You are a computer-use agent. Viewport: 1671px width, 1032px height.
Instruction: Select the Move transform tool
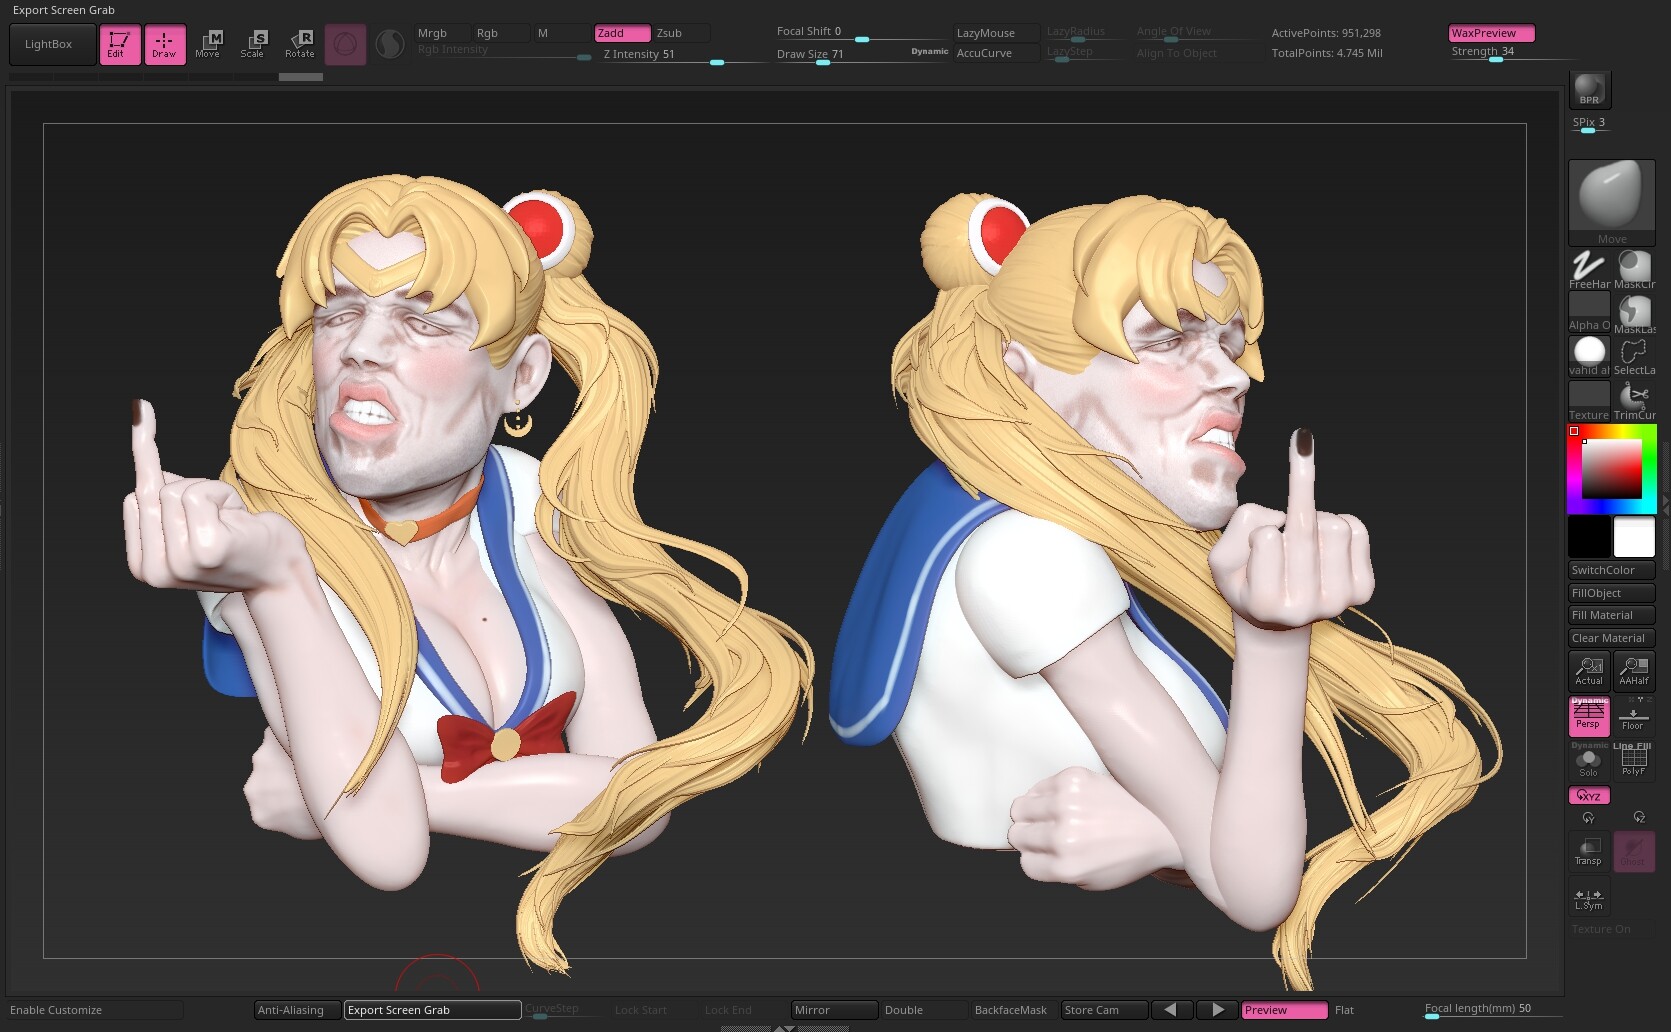pyautogui.click(x=209, y=44)
